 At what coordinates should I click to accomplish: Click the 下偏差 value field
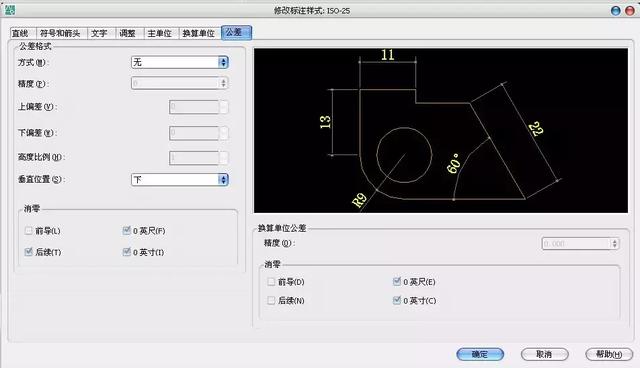click(194, 133)
